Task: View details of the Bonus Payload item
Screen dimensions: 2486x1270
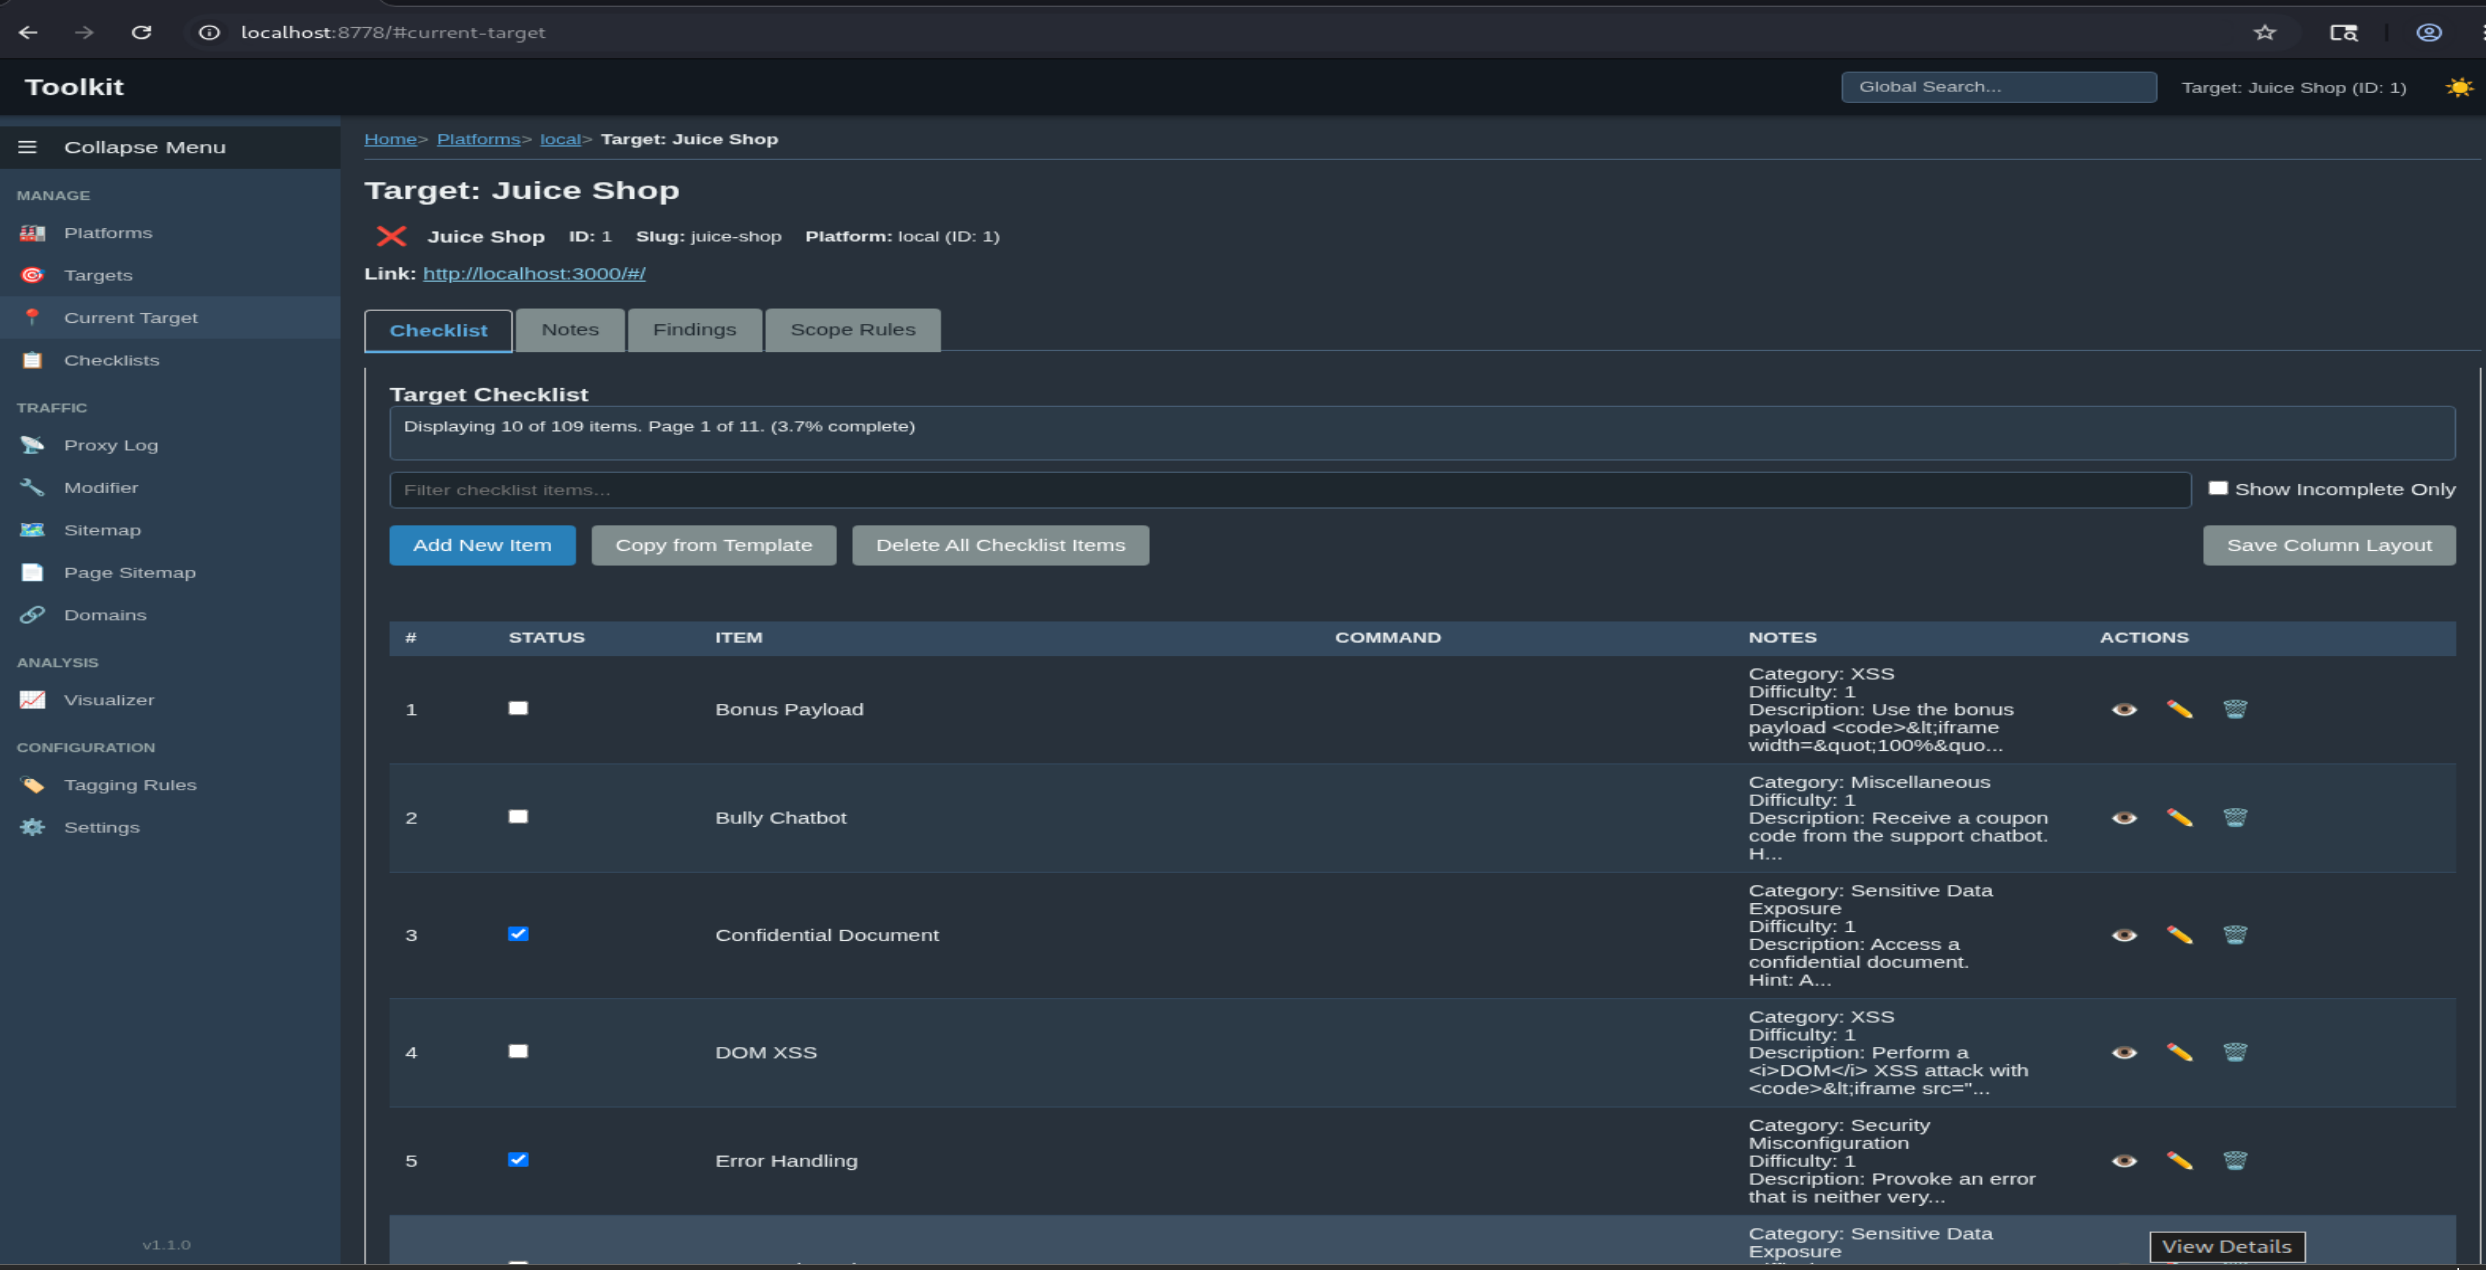Action: 2125,709
